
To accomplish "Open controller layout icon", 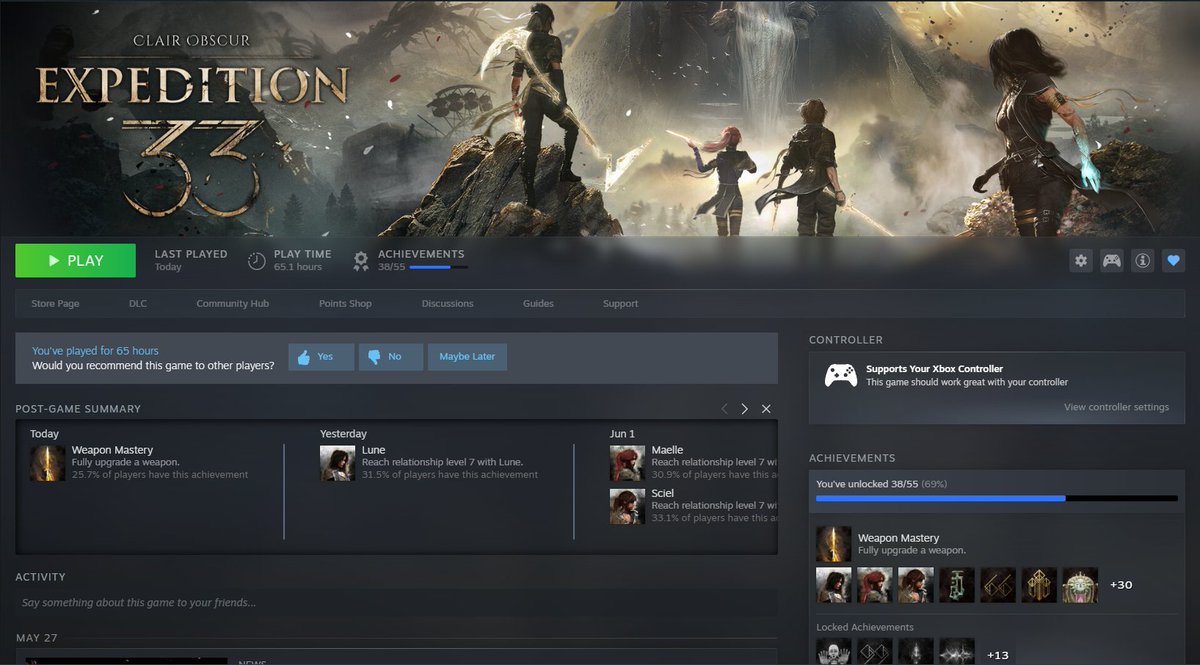I will (x=1112, y=261).
